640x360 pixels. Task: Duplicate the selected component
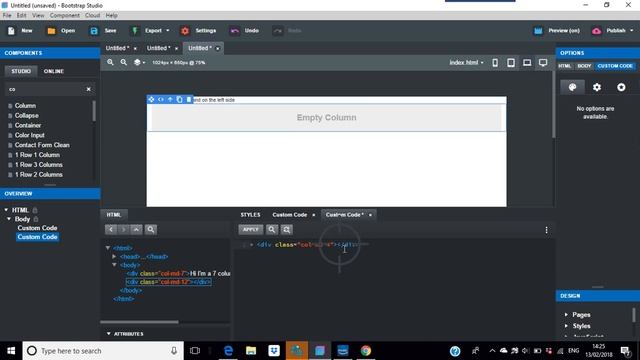pyautogui.click(x=180, y=100)
